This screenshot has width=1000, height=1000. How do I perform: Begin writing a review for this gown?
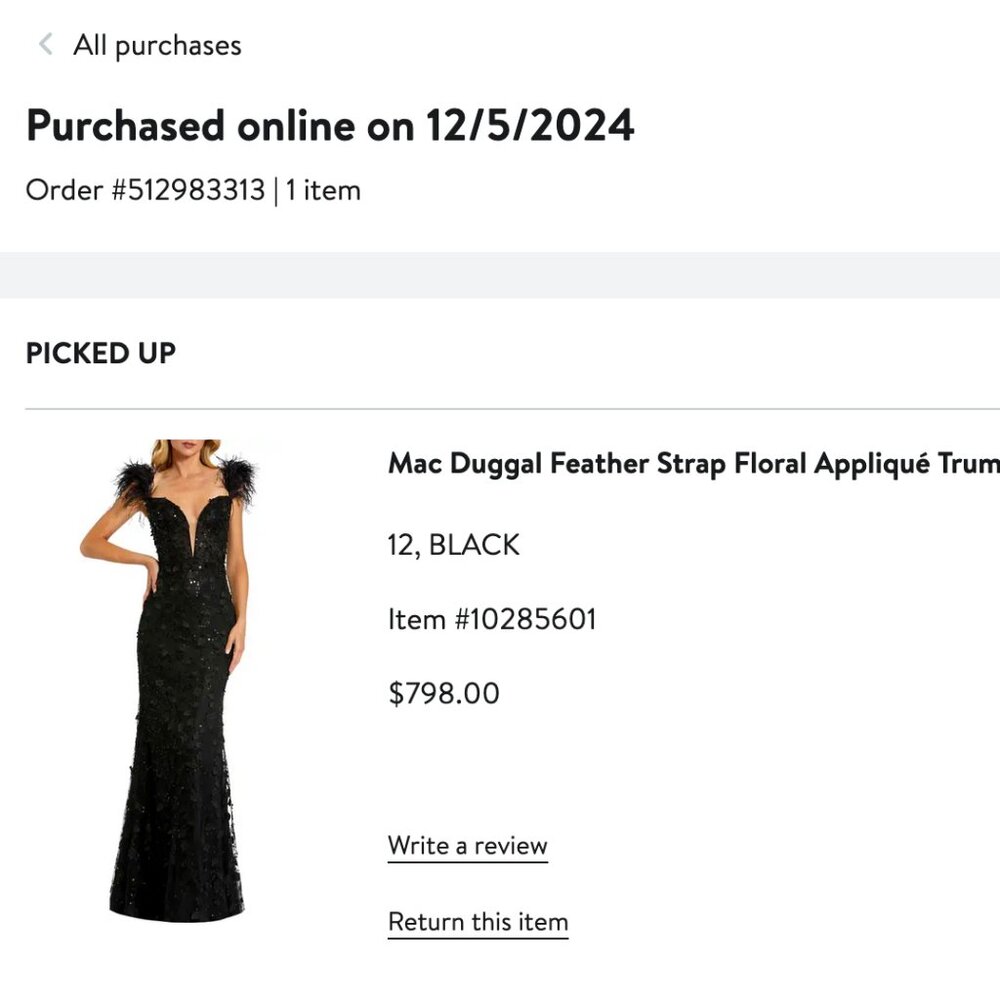466,845
